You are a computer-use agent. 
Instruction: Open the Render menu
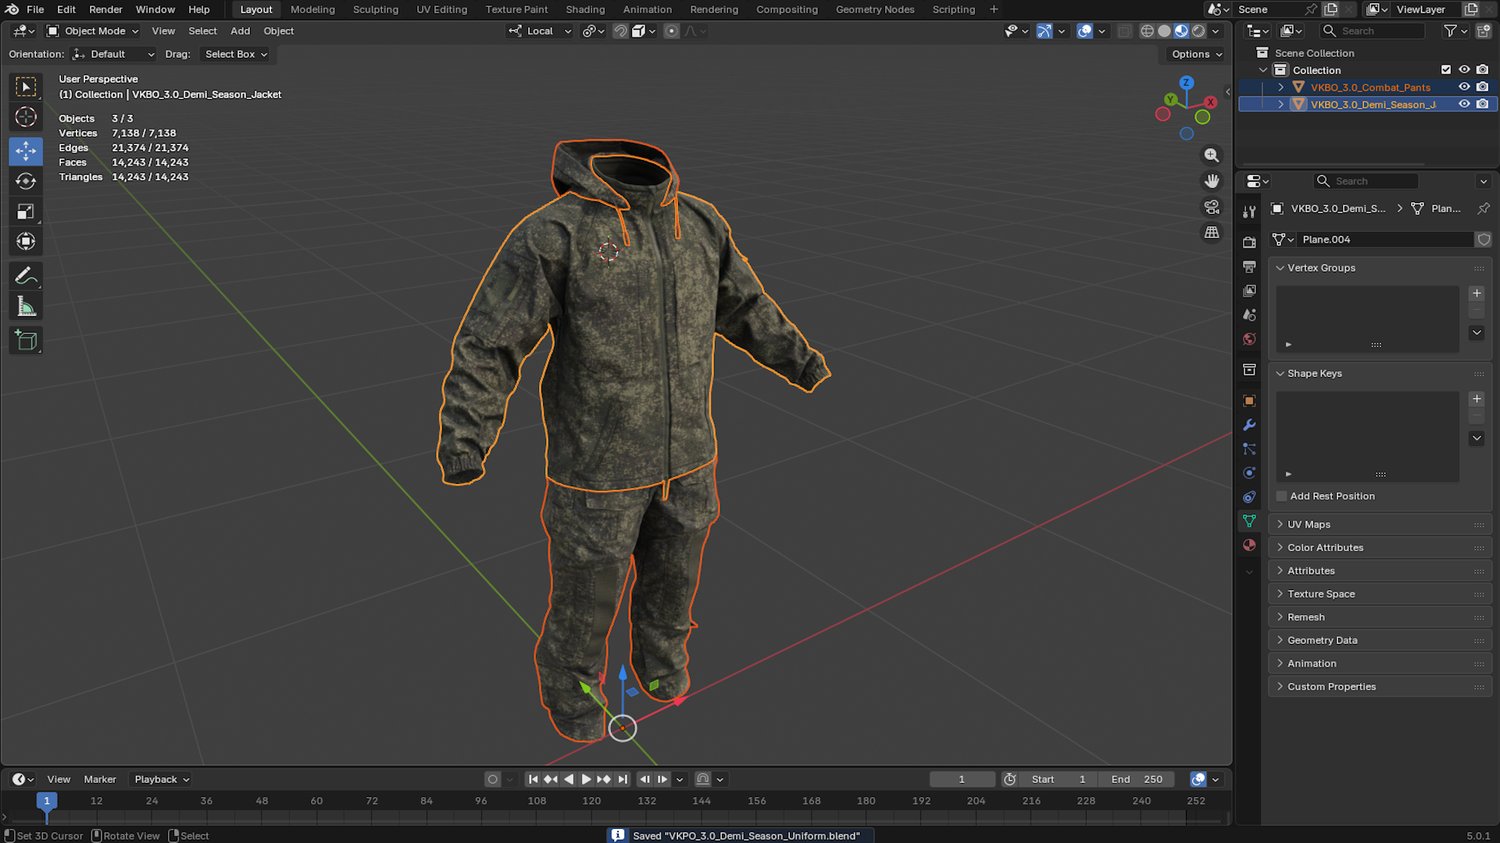coord(106,9)
